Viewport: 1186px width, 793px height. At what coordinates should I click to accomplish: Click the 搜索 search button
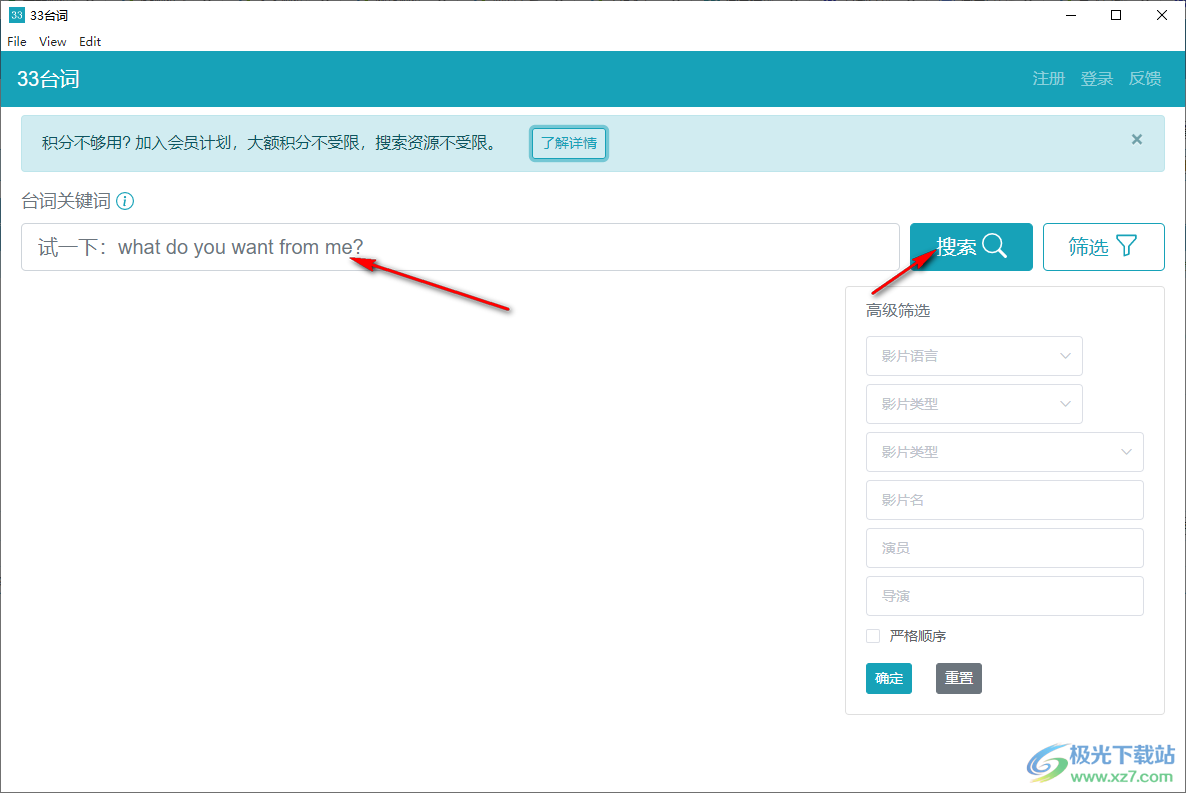pos(970,247)
